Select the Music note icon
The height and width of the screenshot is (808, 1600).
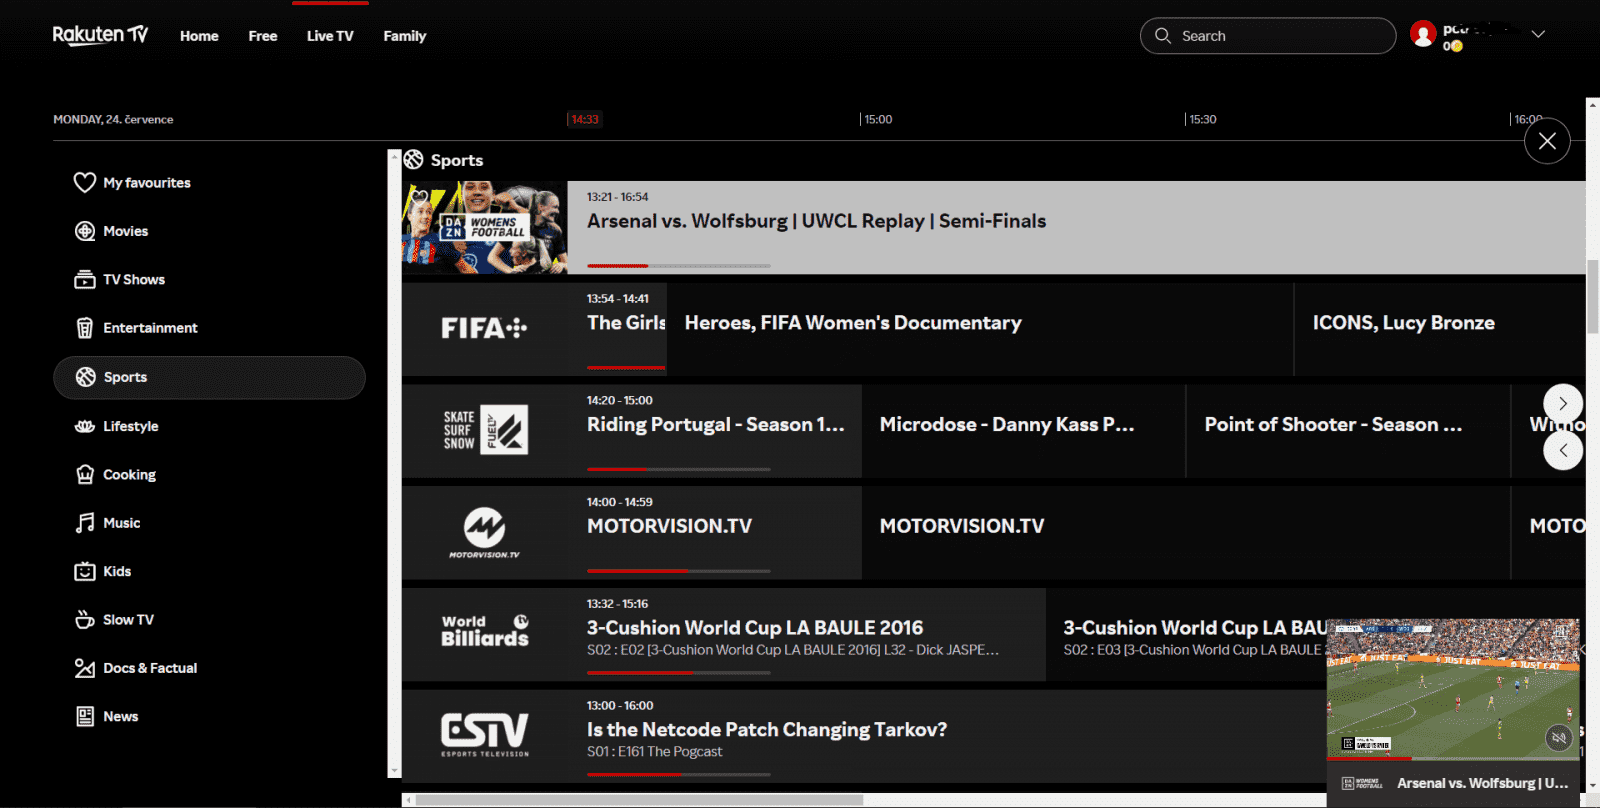coord(85,523)
